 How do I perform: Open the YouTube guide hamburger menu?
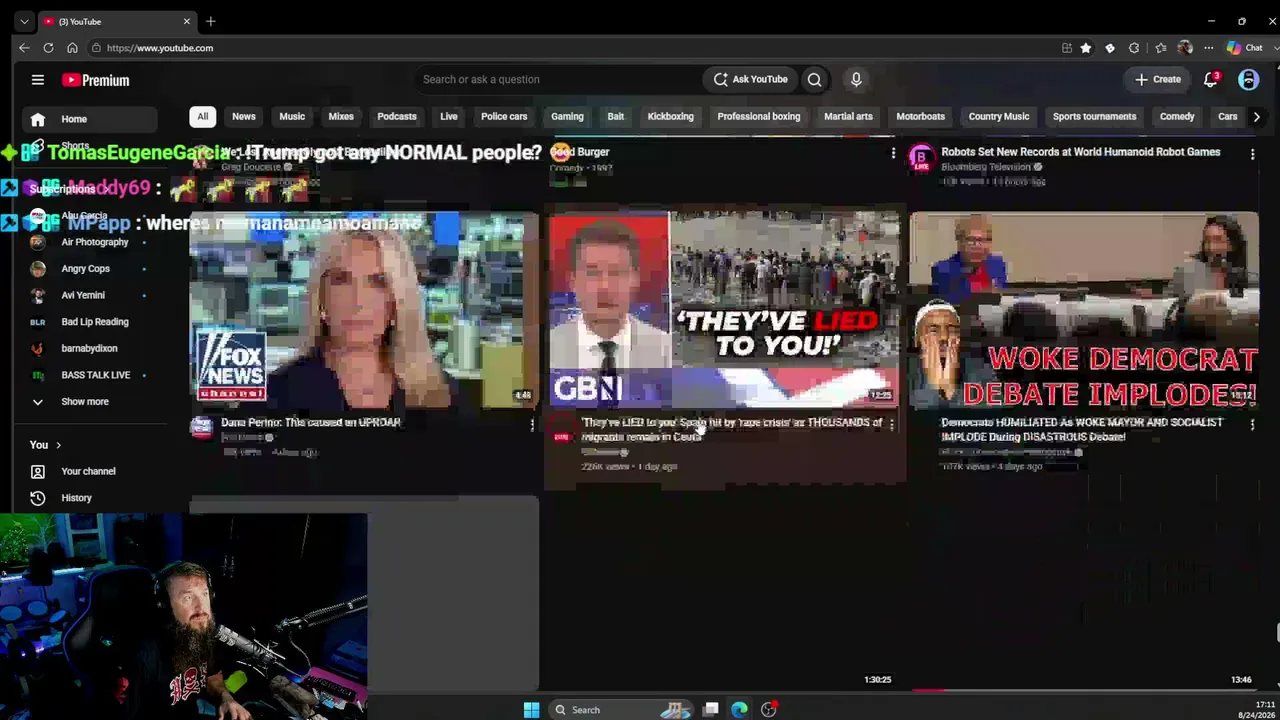[37, 80]
